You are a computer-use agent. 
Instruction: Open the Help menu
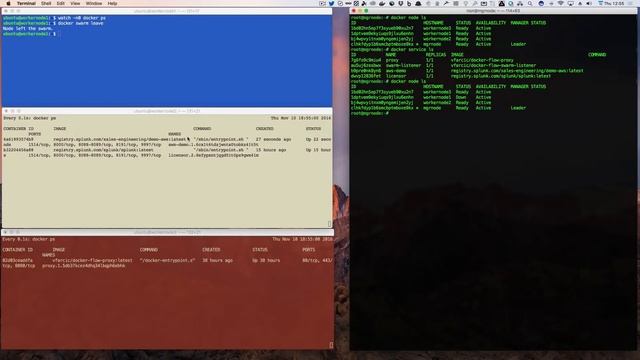click(x=112, y=3)
